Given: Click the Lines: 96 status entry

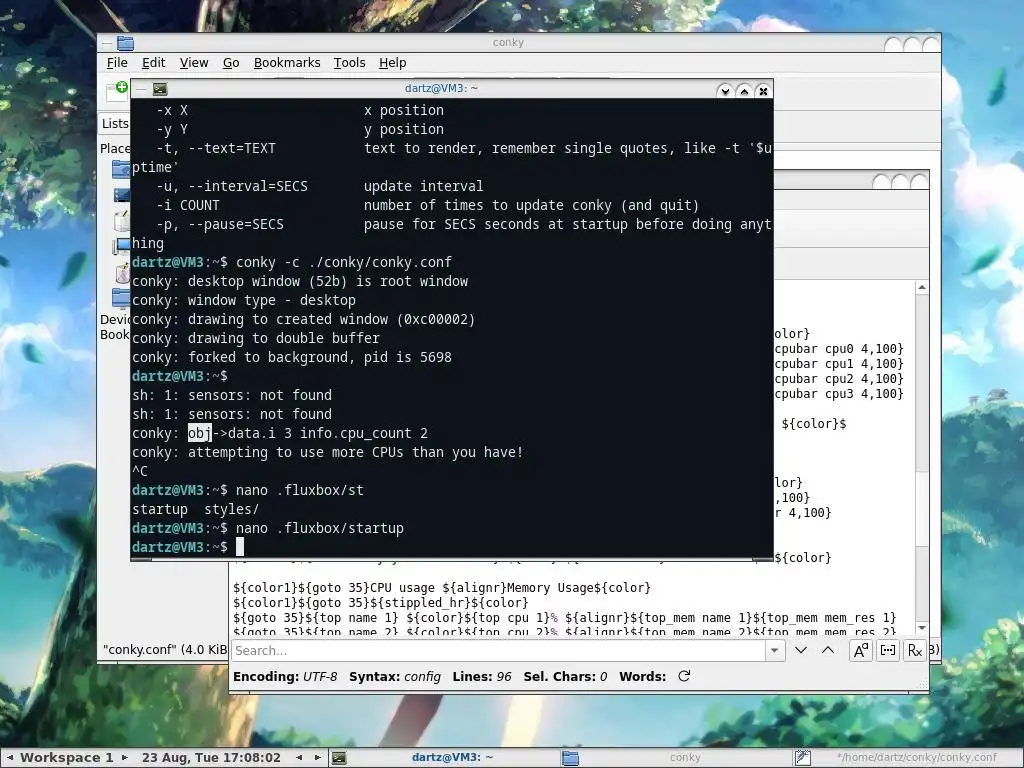Looking at the screenshot, I should coord(482,677).
